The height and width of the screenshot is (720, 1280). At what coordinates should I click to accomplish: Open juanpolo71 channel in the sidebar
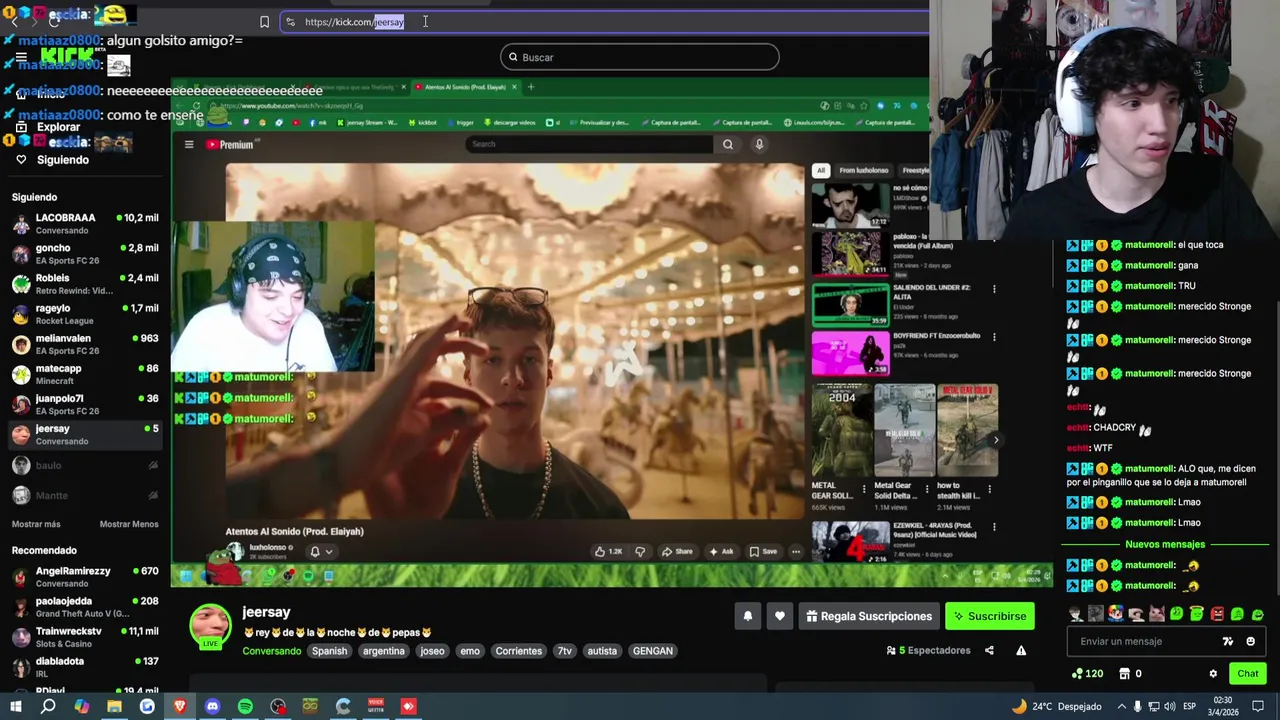85,404
